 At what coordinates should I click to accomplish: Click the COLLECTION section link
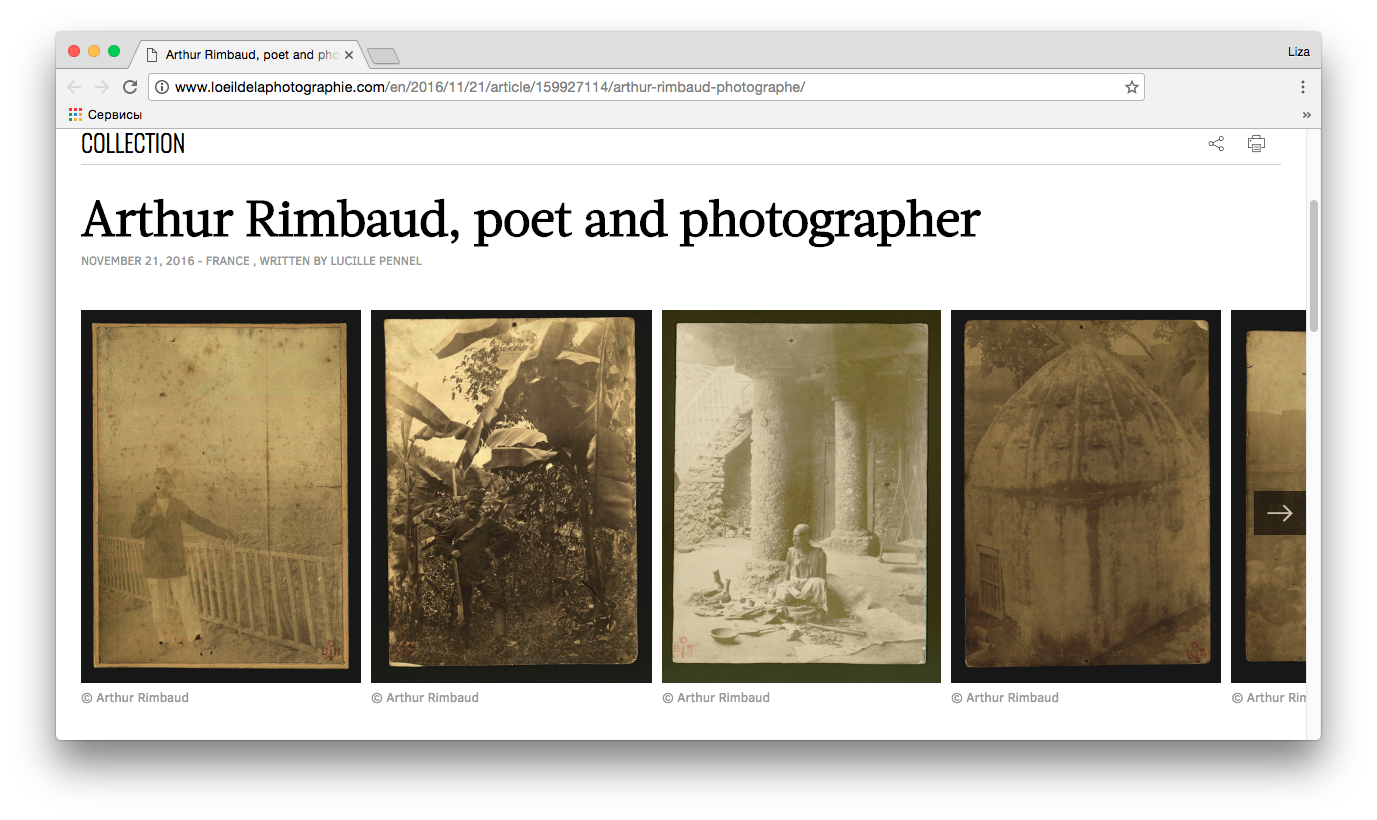(x=133, y=144)
